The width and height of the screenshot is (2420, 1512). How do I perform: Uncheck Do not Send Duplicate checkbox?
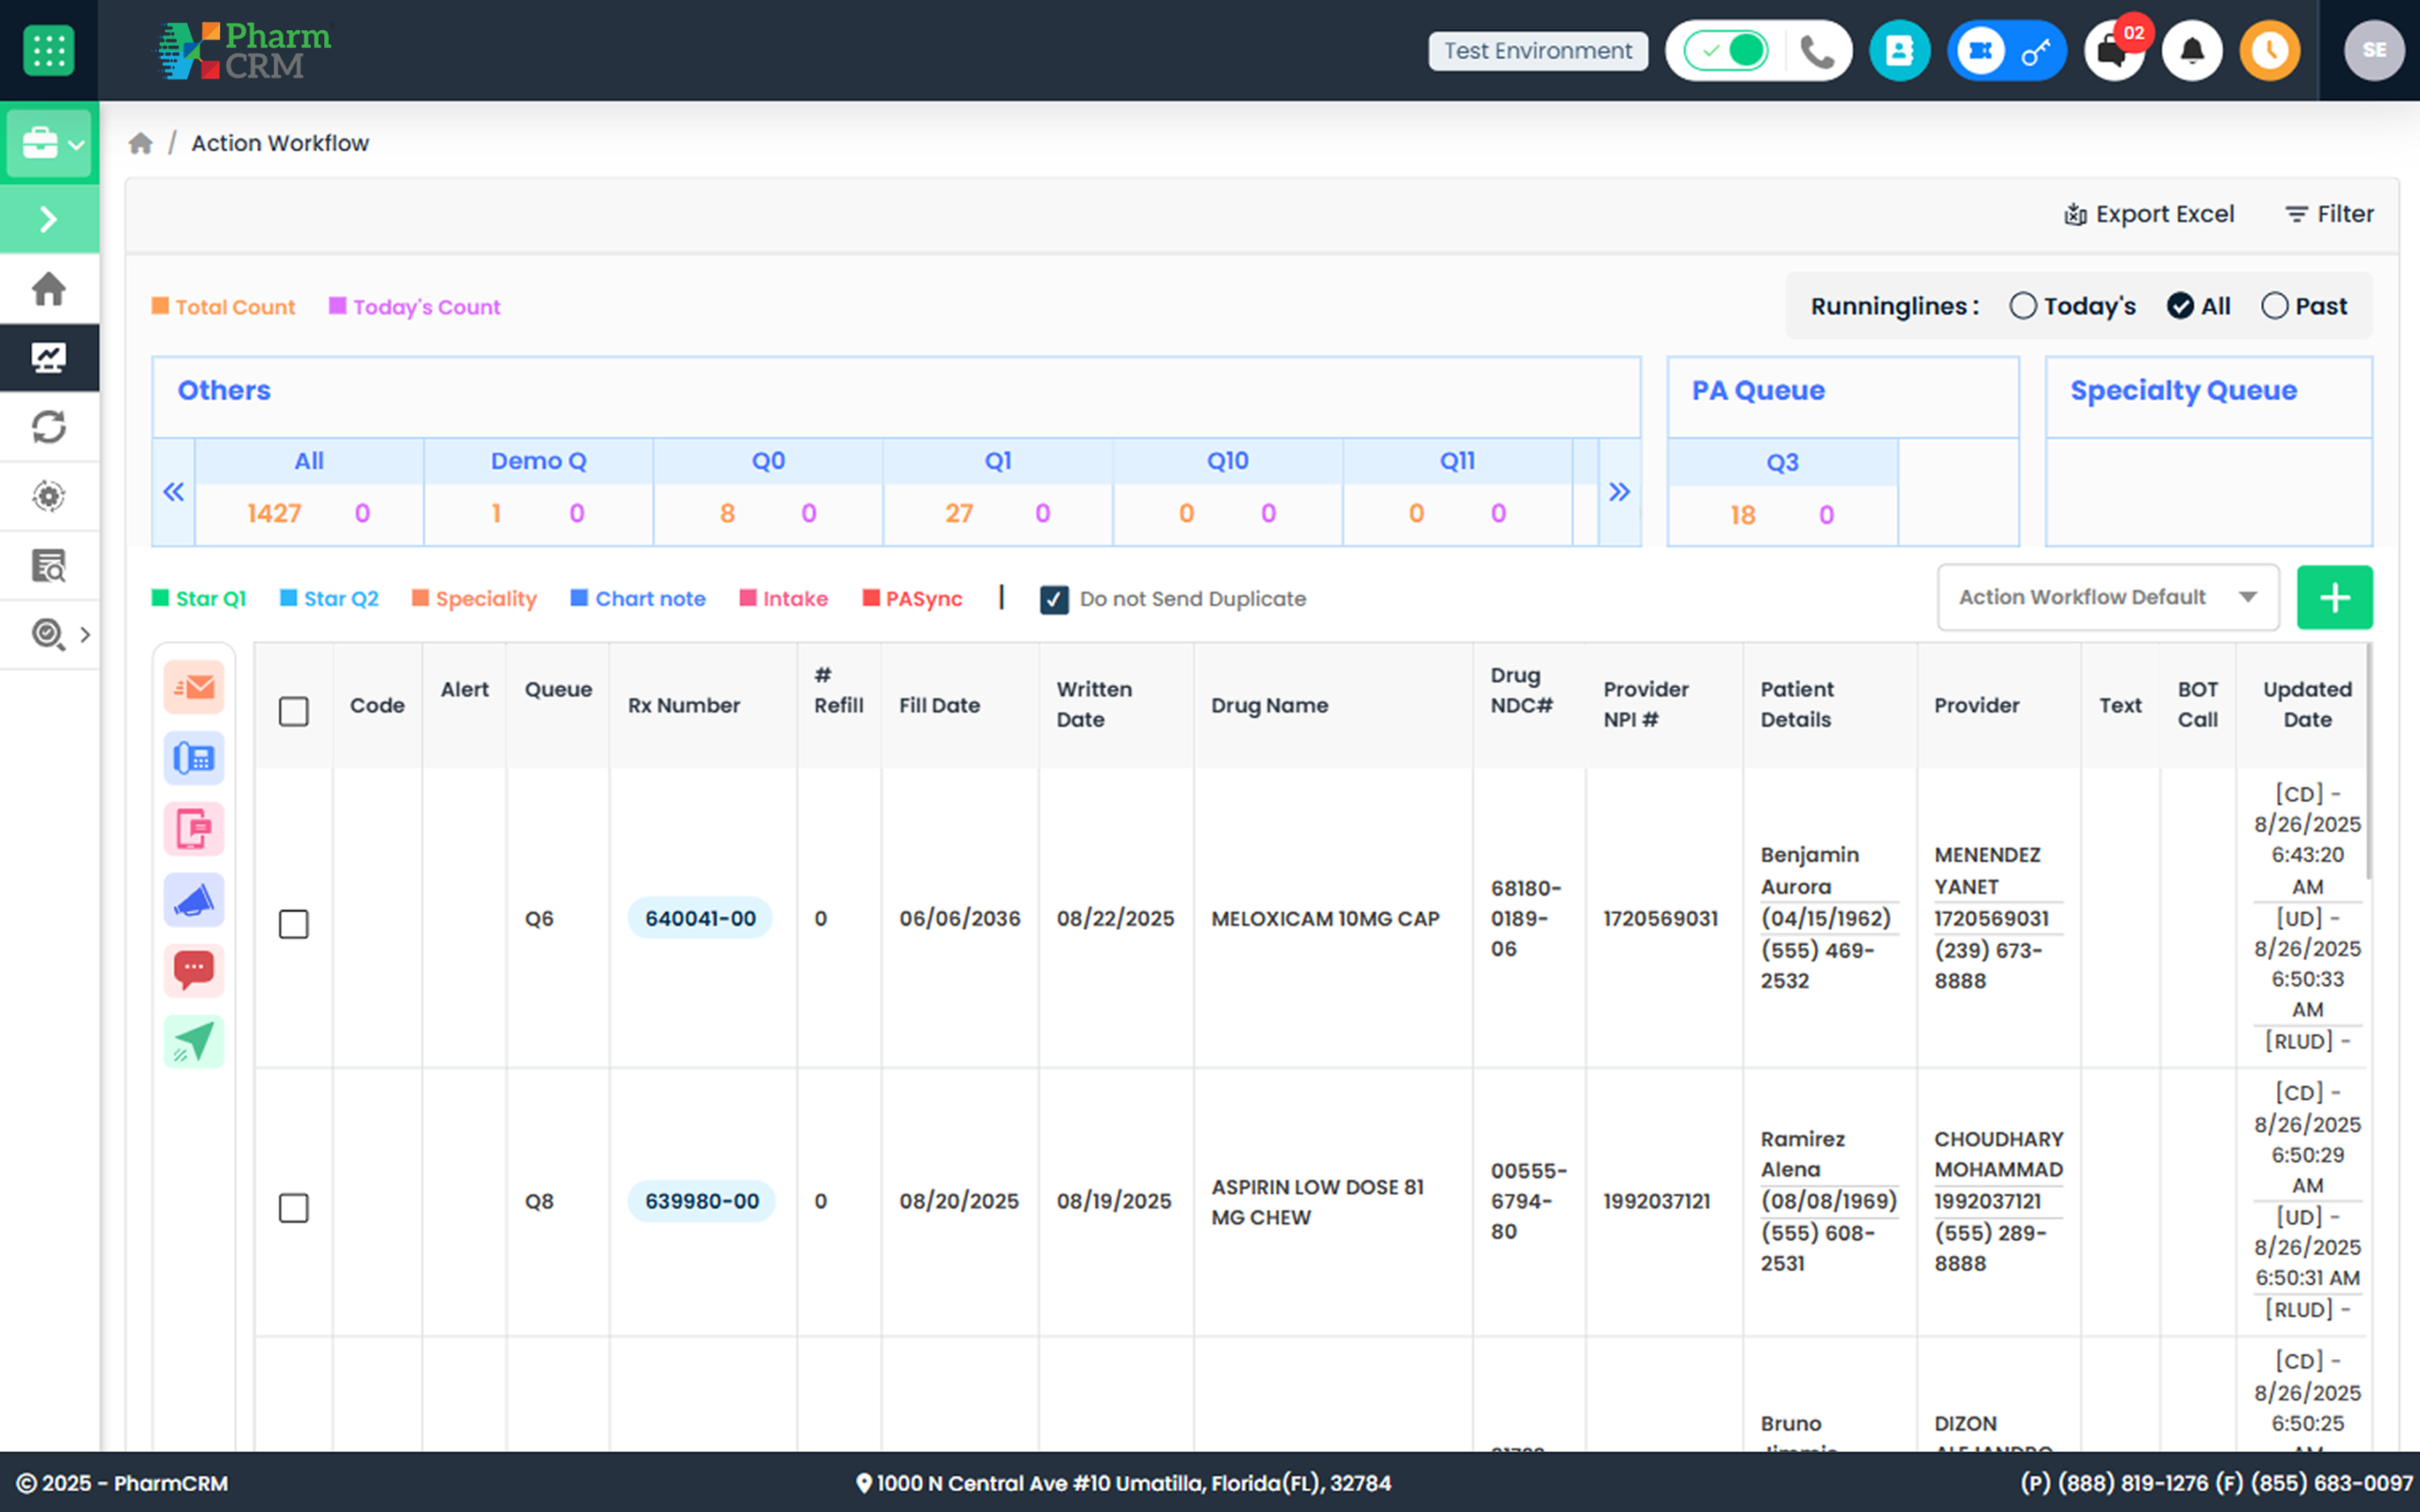[1054, 599]
